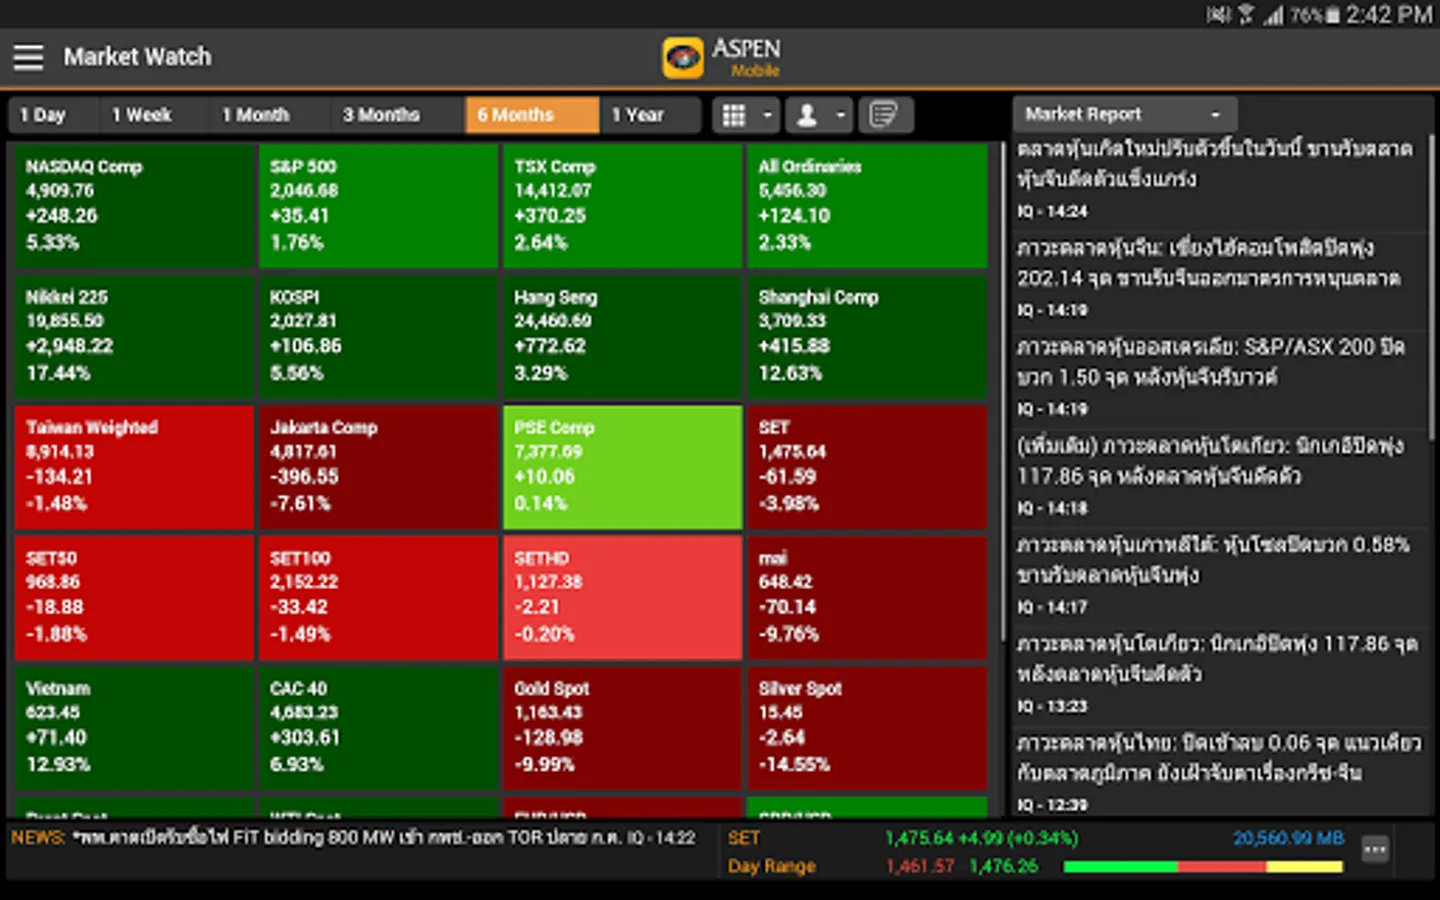
Task: Open the three-dots more button in ticker bar
Action: pos(1375,850)
